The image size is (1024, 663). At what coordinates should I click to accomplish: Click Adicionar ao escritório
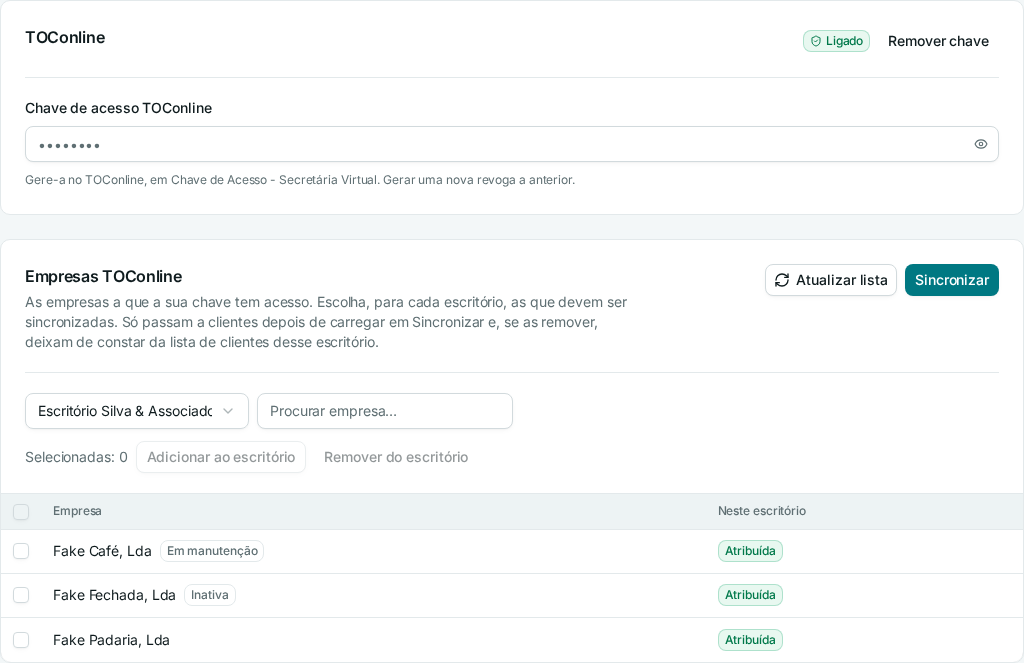coord(221,457)
